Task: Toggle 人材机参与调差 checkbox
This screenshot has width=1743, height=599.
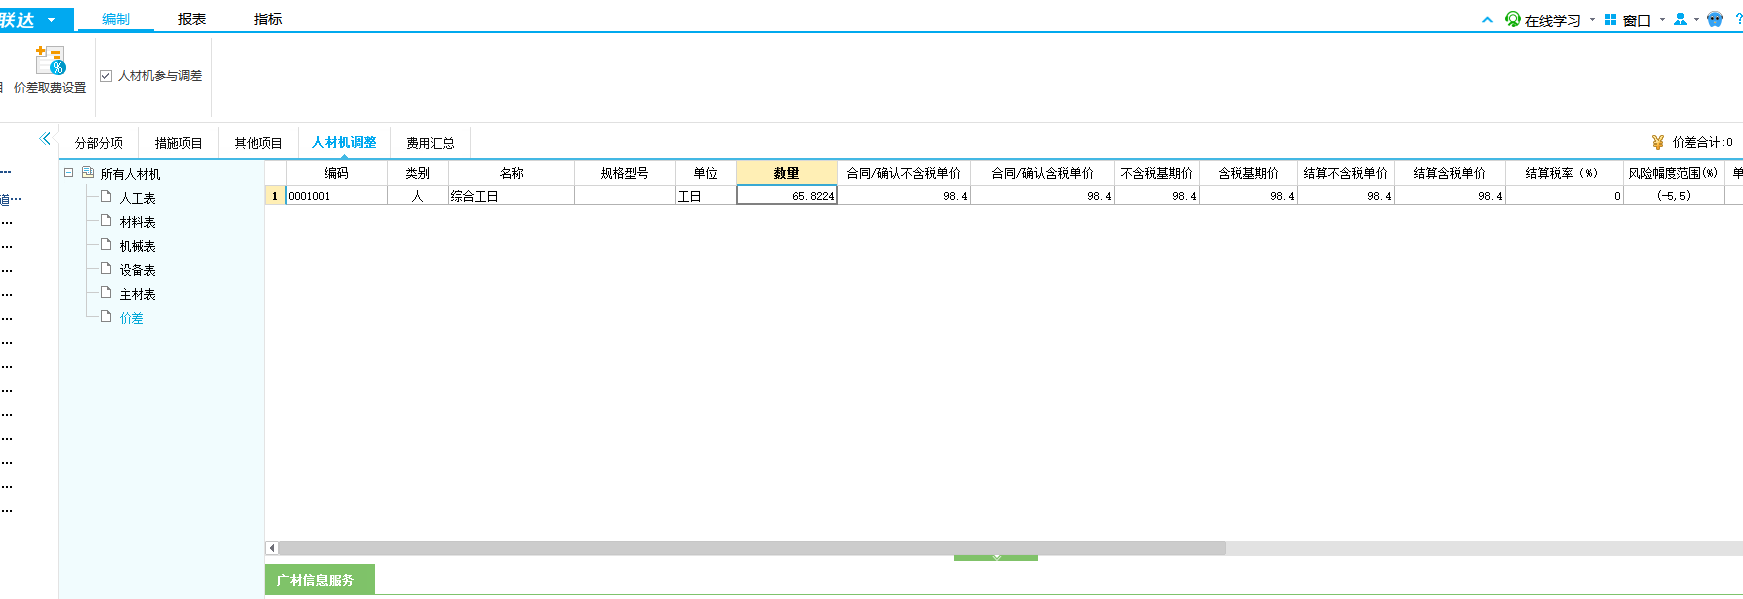Action: click(106, 76)
